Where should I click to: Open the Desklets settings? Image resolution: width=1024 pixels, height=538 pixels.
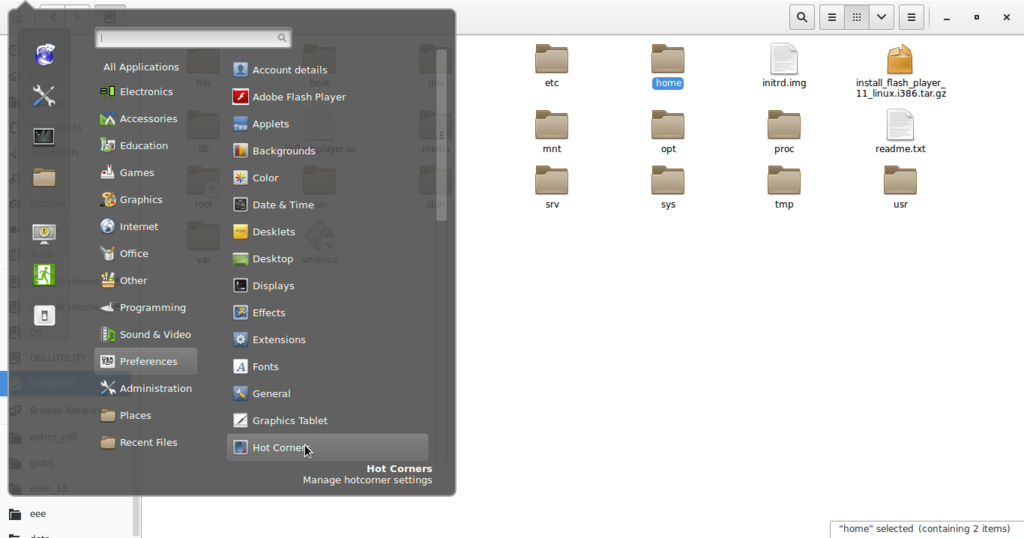(327, 232)
